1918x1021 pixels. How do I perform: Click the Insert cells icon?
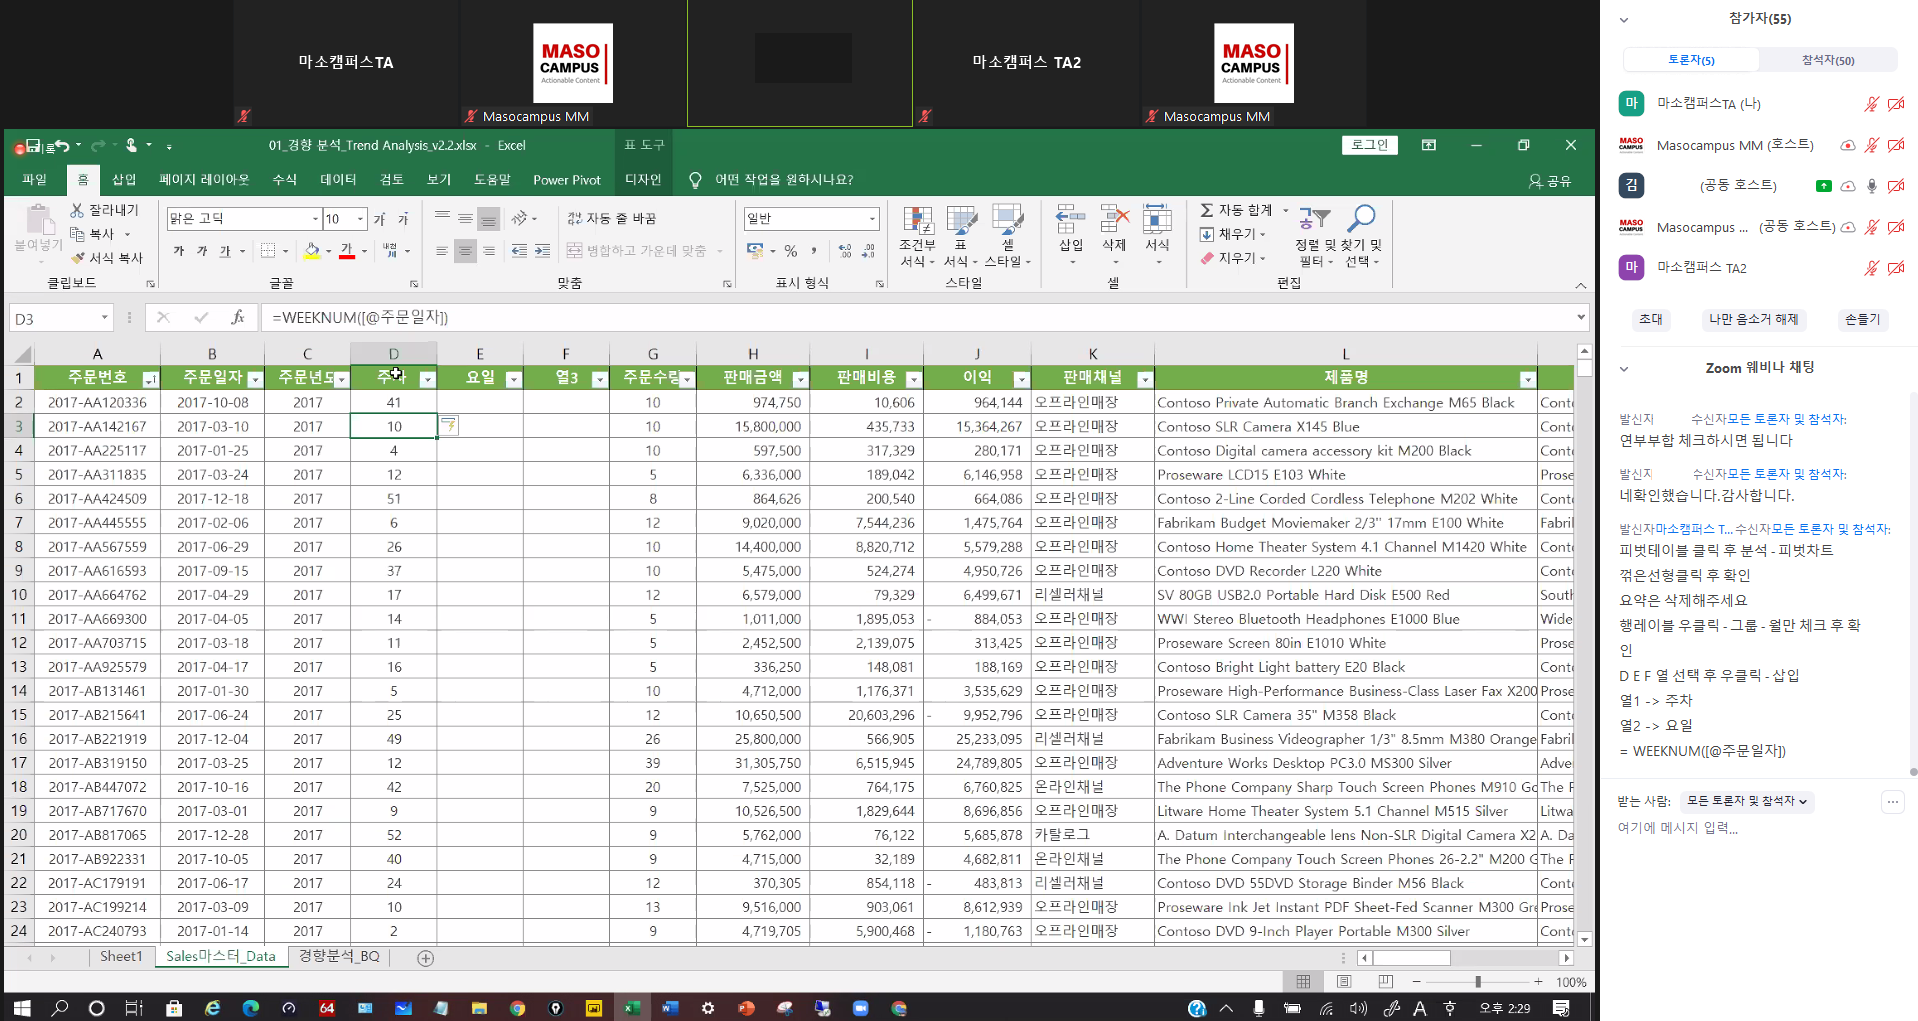1070,221
